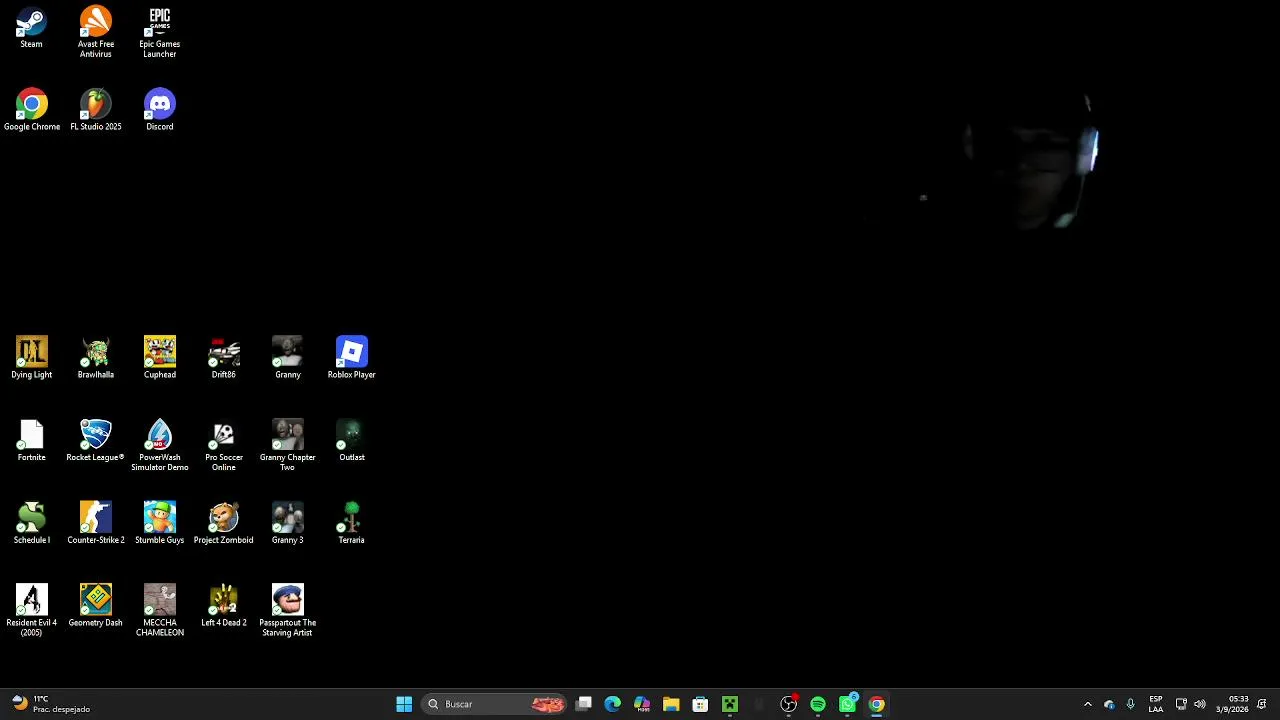Change the ESP LAA input language
The height and width of the screenshot is (720, 1280).
(1156, 704)
